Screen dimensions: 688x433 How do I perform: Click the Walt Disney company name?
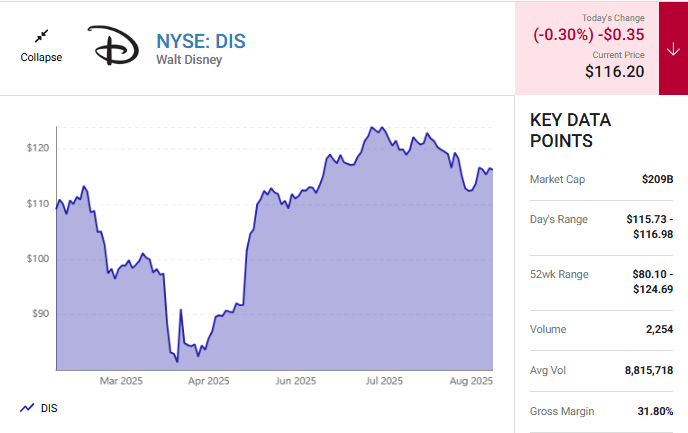pos(188,60)
